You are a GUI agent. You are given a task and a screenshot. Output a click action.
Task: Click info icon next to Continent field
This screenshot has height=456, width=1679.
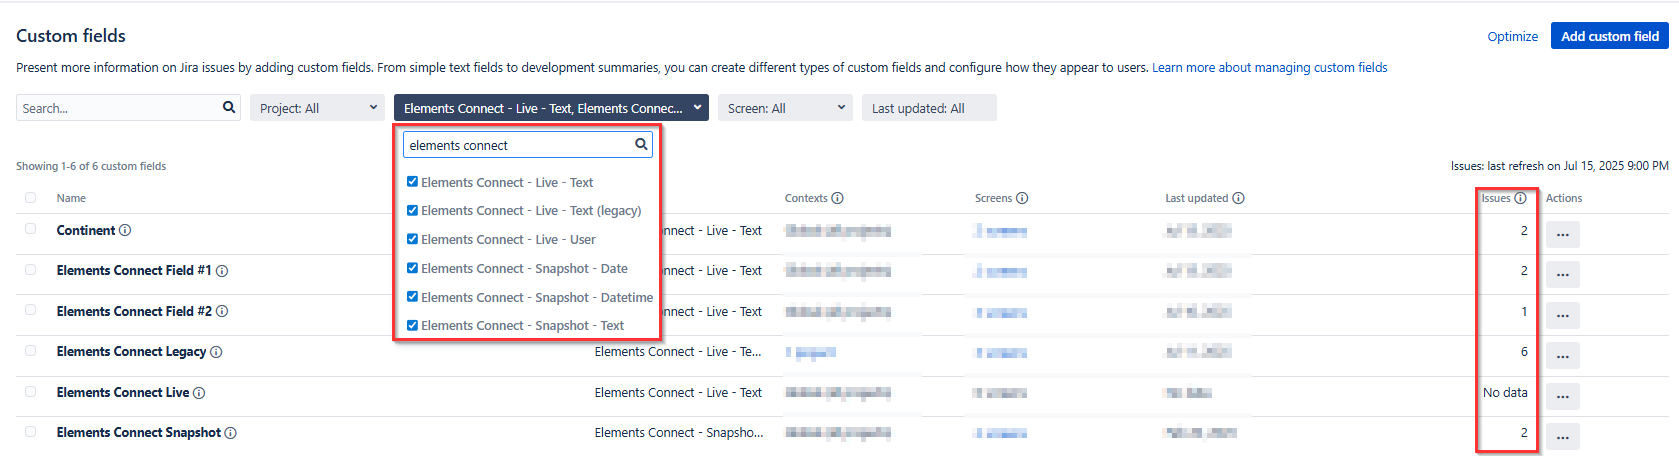click(x=125, y=231)
